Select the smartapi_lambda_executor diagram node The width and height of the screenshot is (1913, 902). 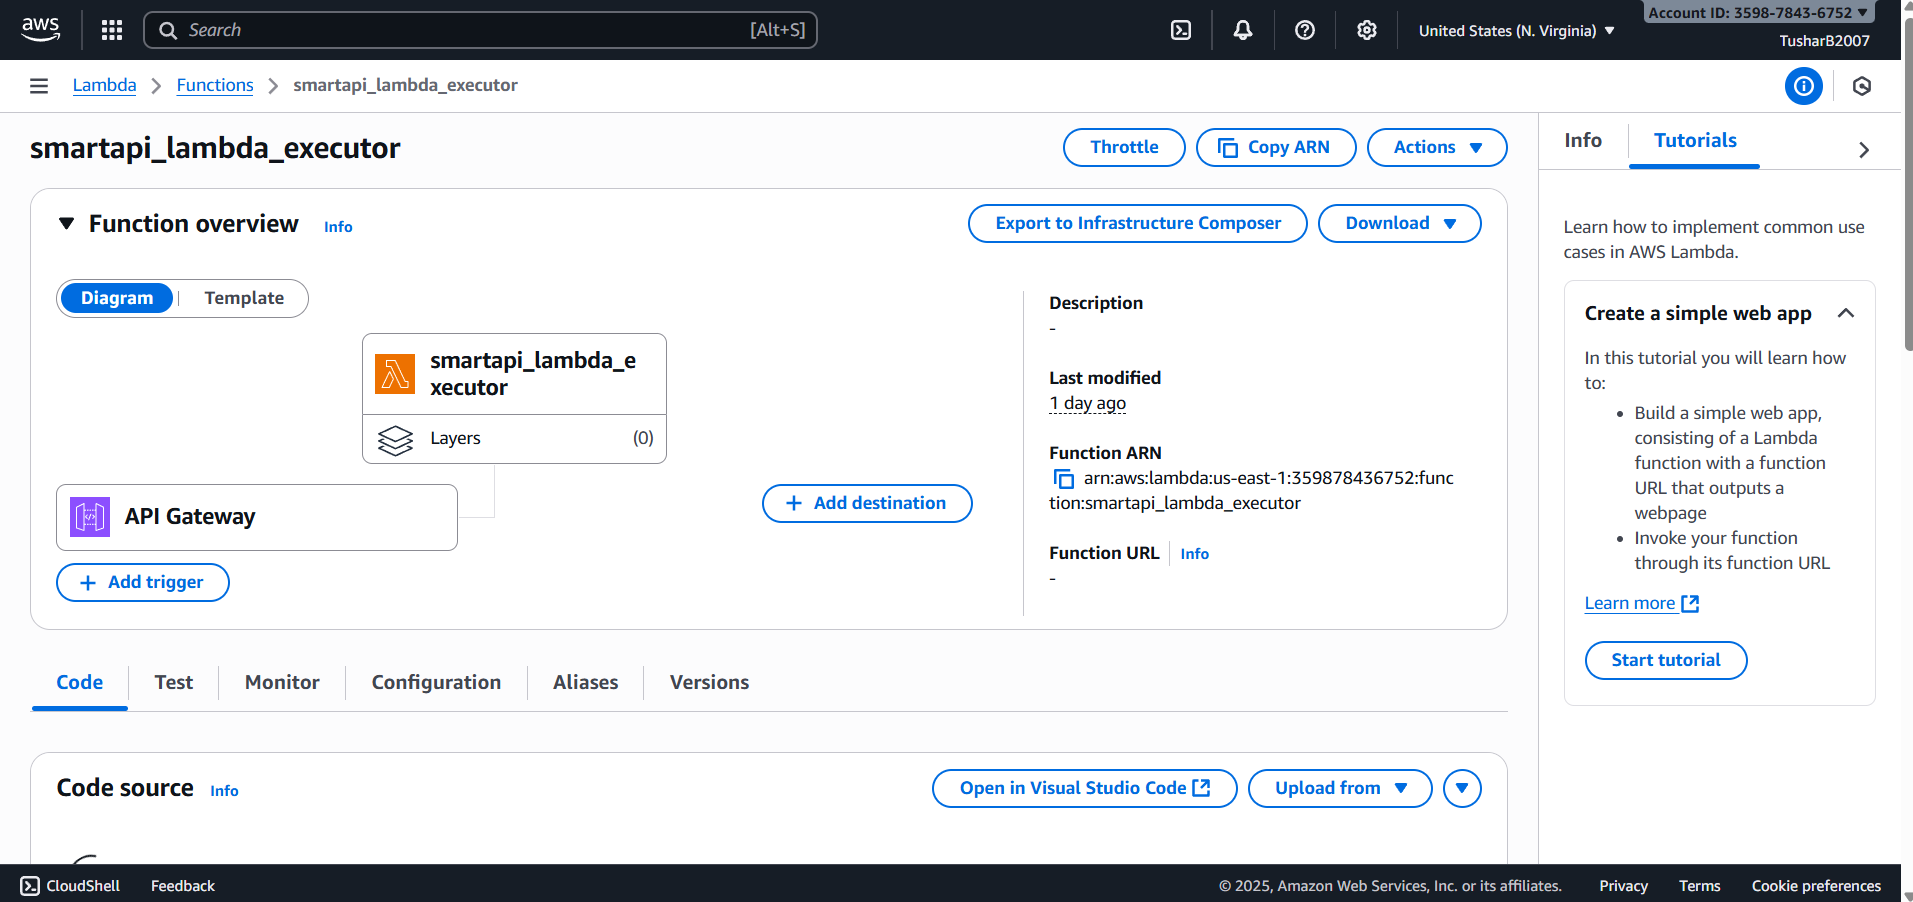click(x=514, y=374)
